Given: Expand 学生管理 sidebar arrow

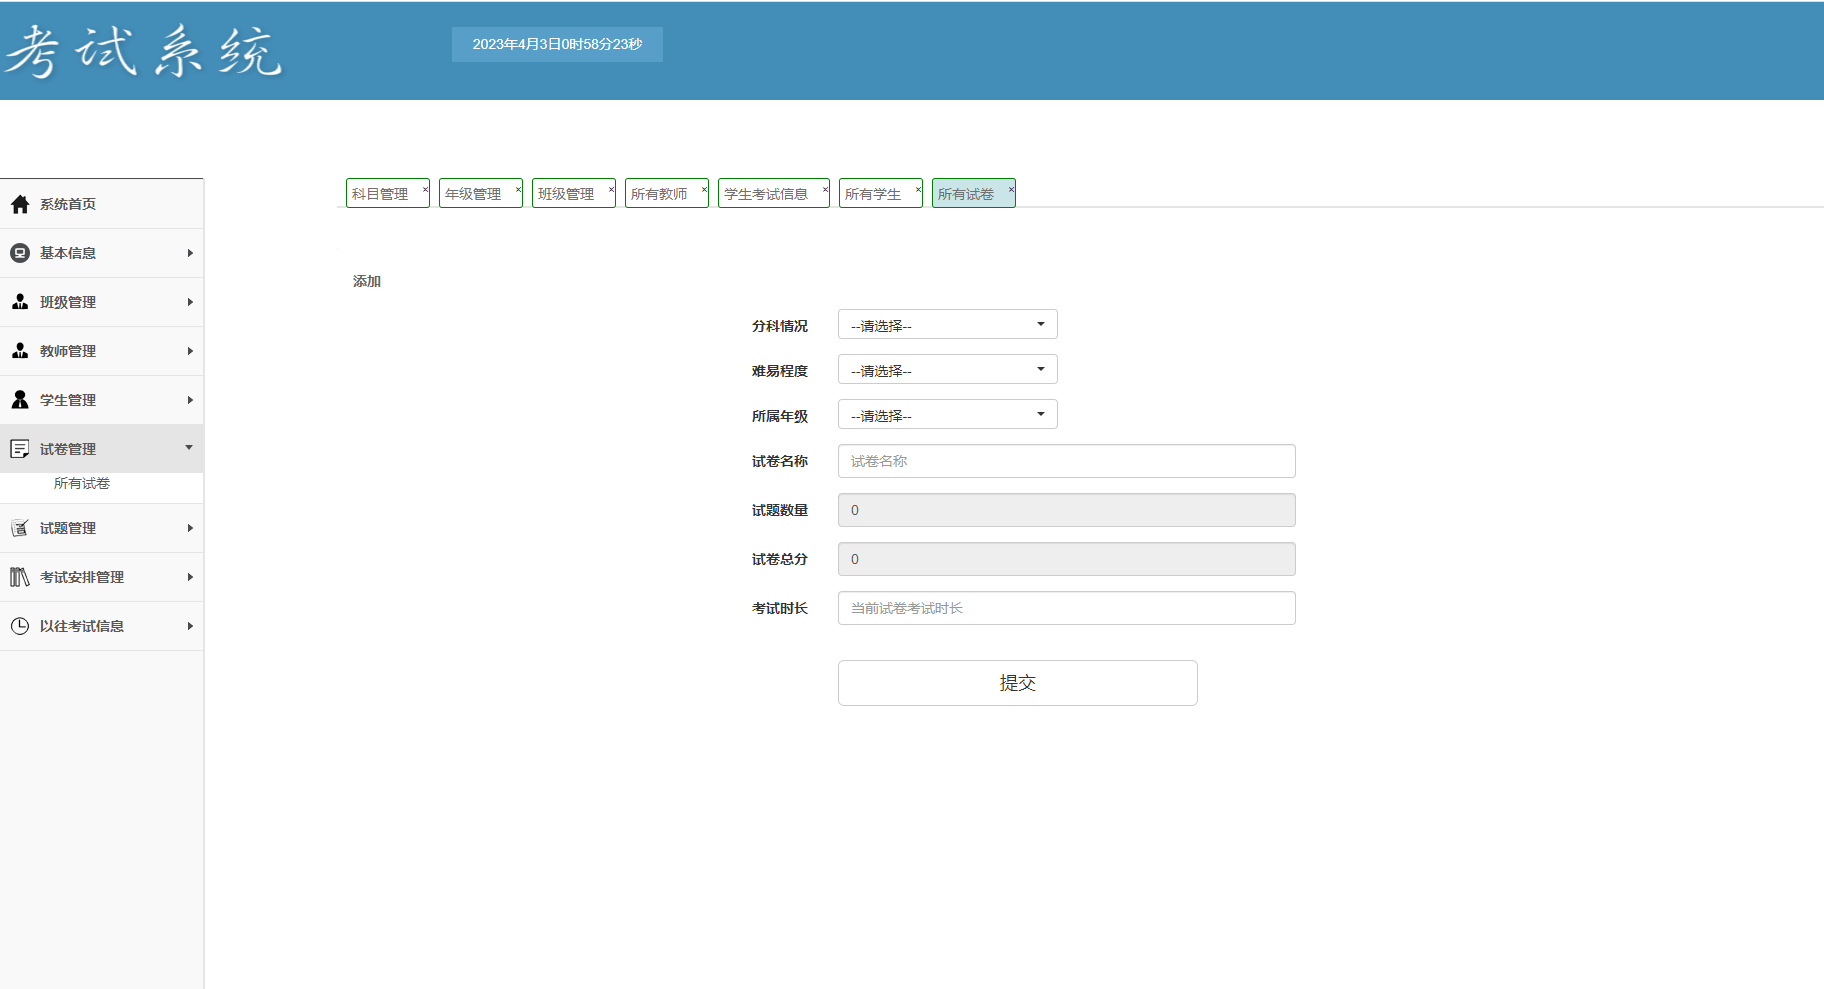Looking at the screenshot, I should pyautogui.click(x=190, y=400).
